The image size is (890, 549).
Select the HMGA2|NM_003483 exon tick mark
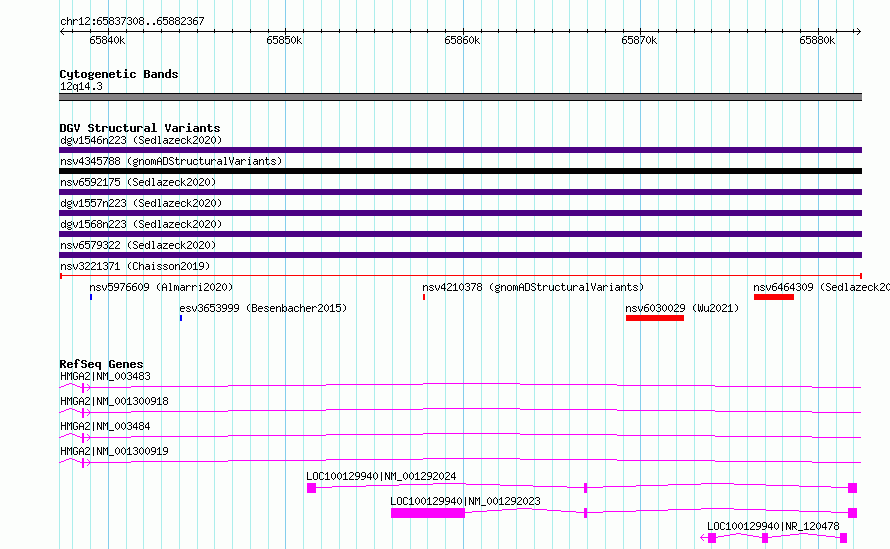coord(83,388)
